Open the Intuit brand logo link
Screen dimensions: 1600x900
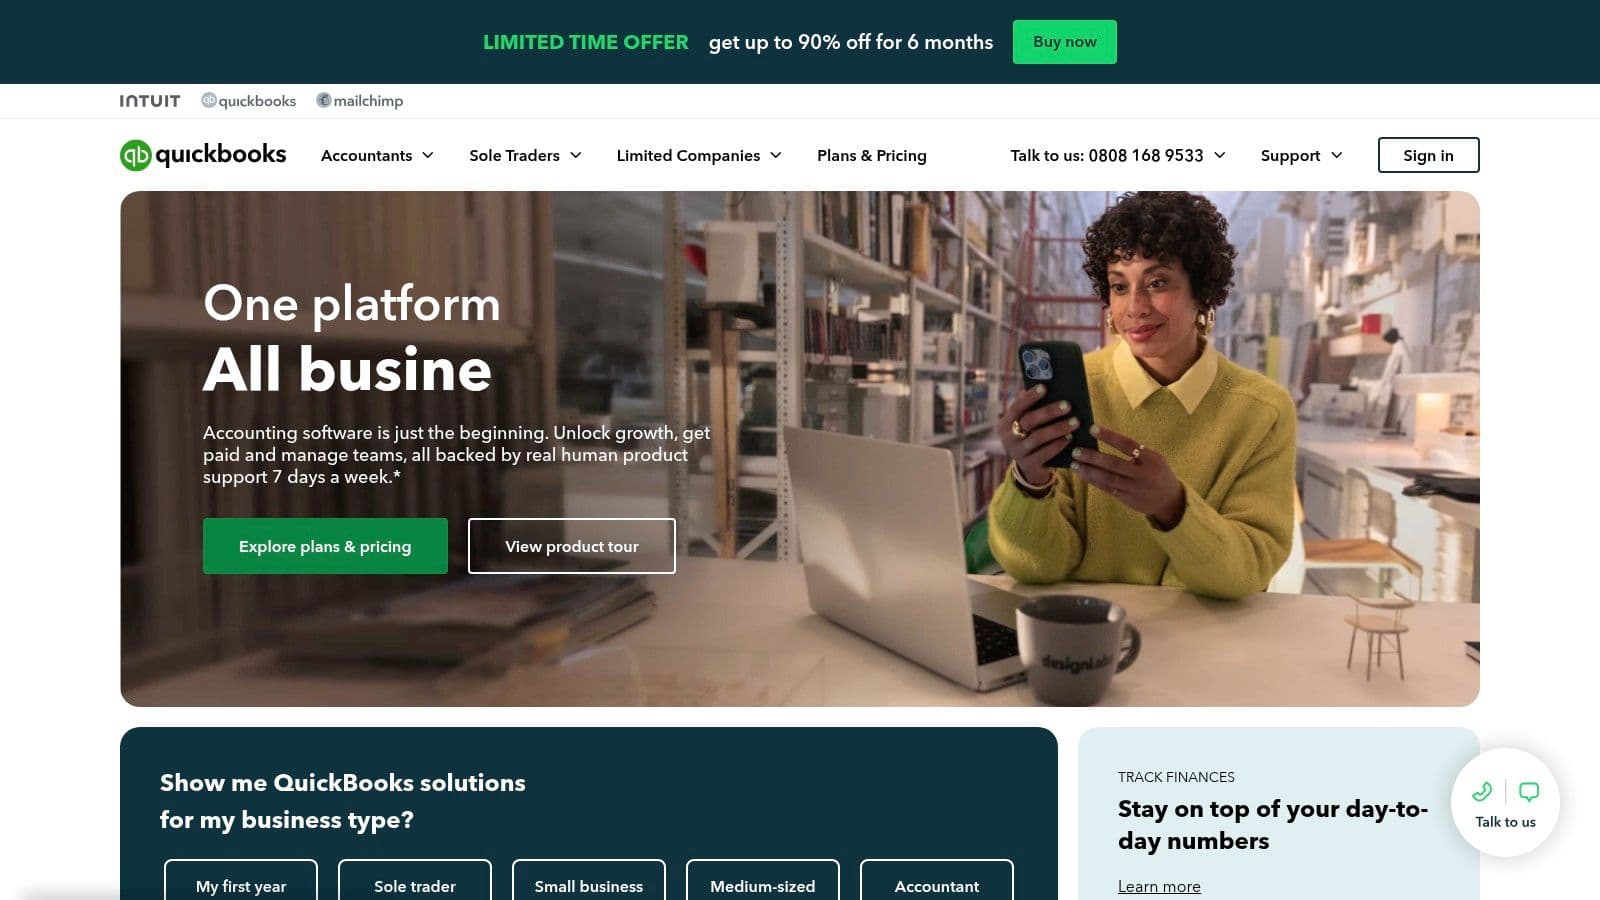click(150, 101)
